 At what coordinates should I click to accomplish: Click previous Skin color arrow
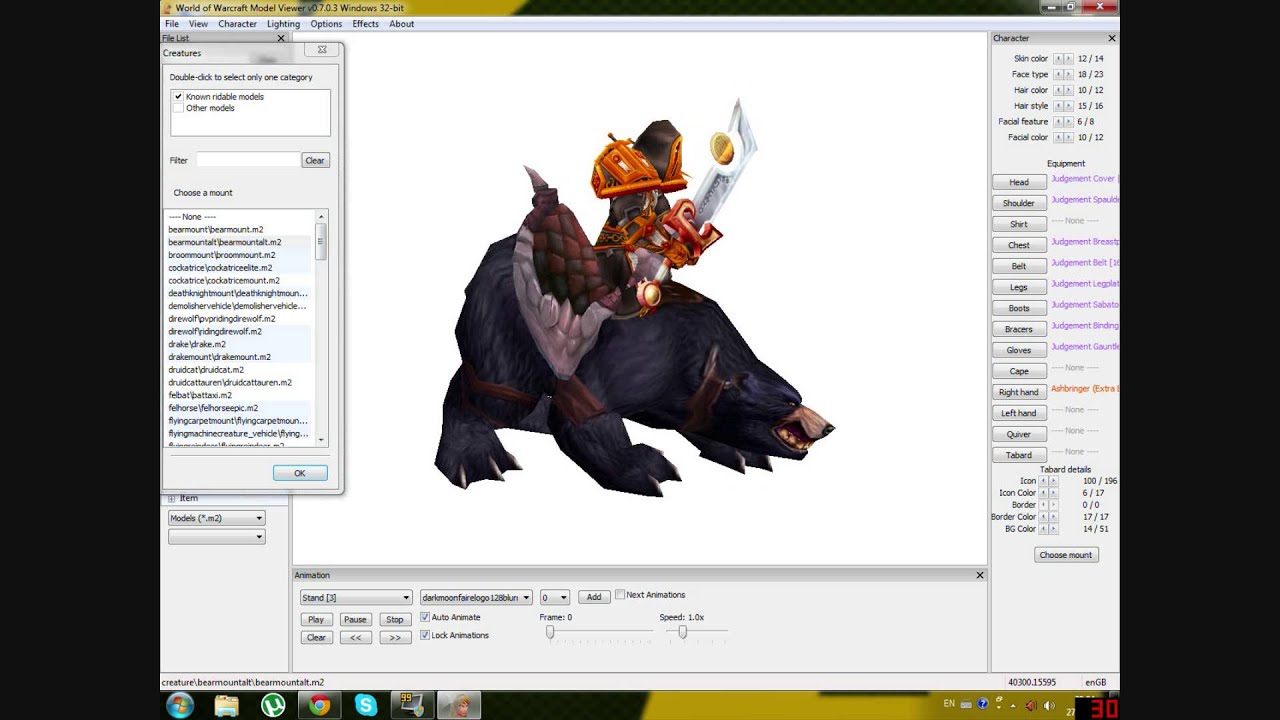pos(1058,59)
